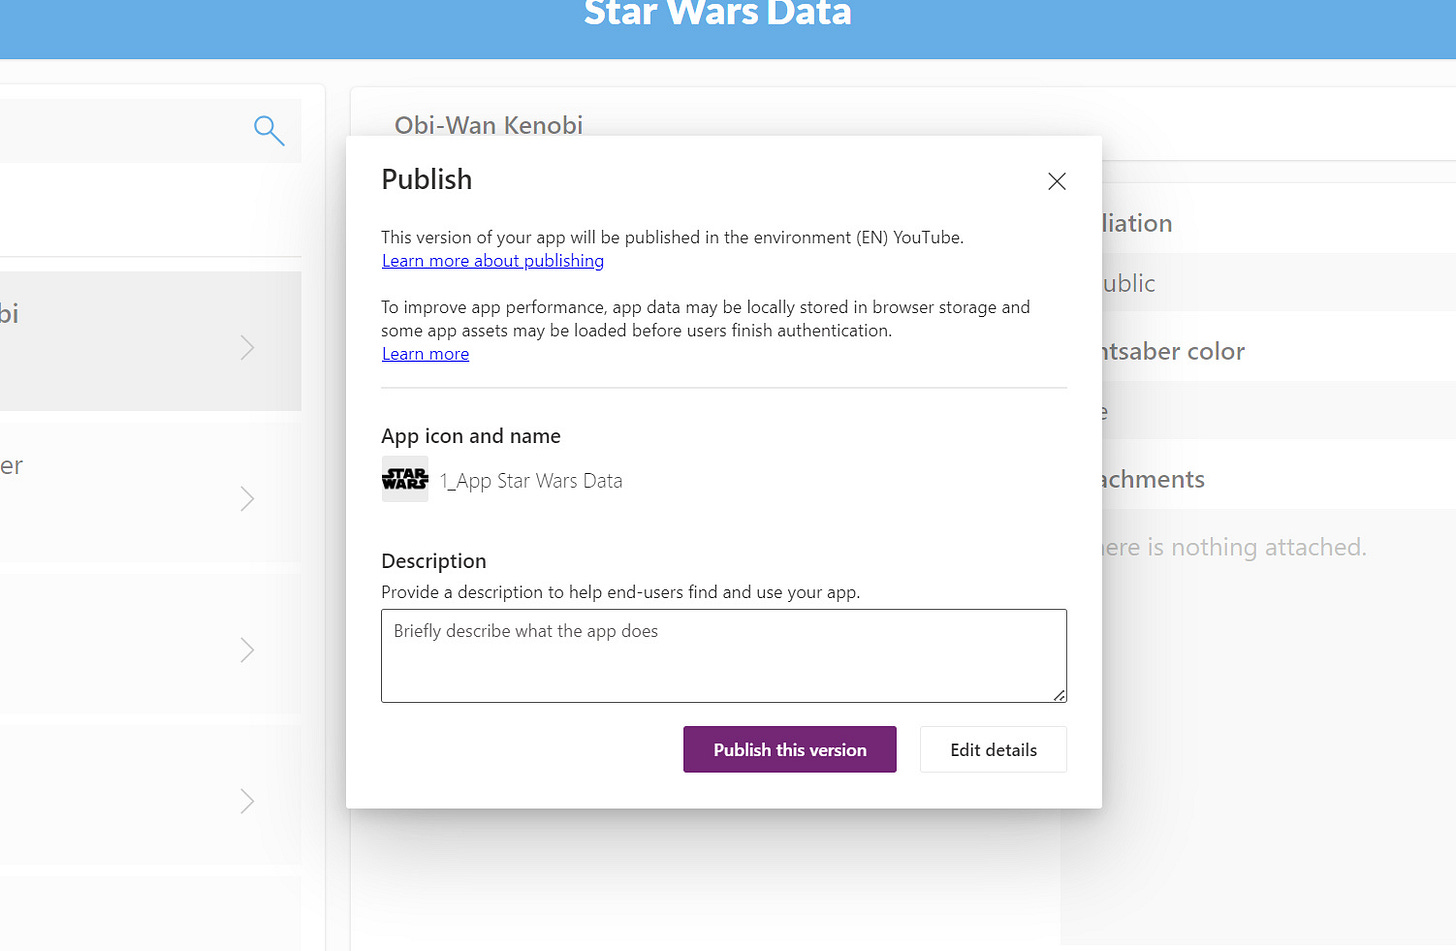This screenshot has height=951, width=1456.
Task: Select the app name 1_App Star Wars Data
Action: [531, 481]
